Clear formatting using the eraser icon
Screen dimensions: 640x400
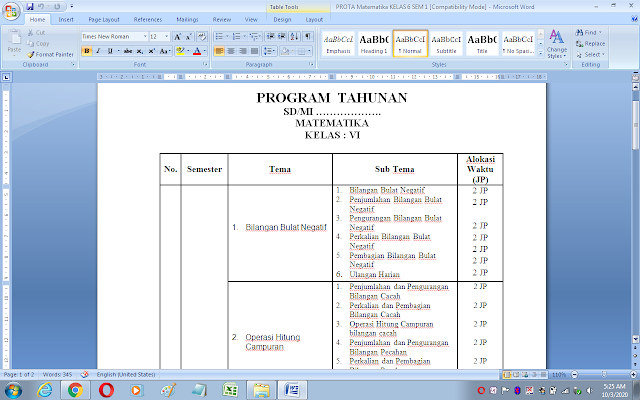coord(202,37)
